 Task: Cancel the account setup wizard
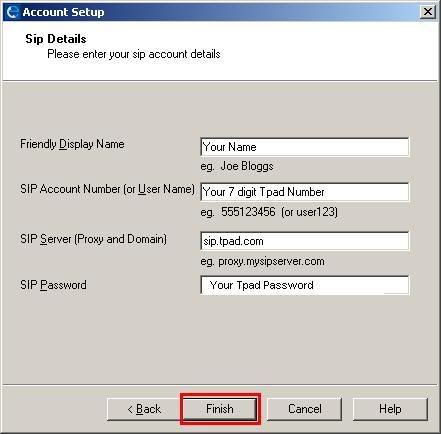305,409
